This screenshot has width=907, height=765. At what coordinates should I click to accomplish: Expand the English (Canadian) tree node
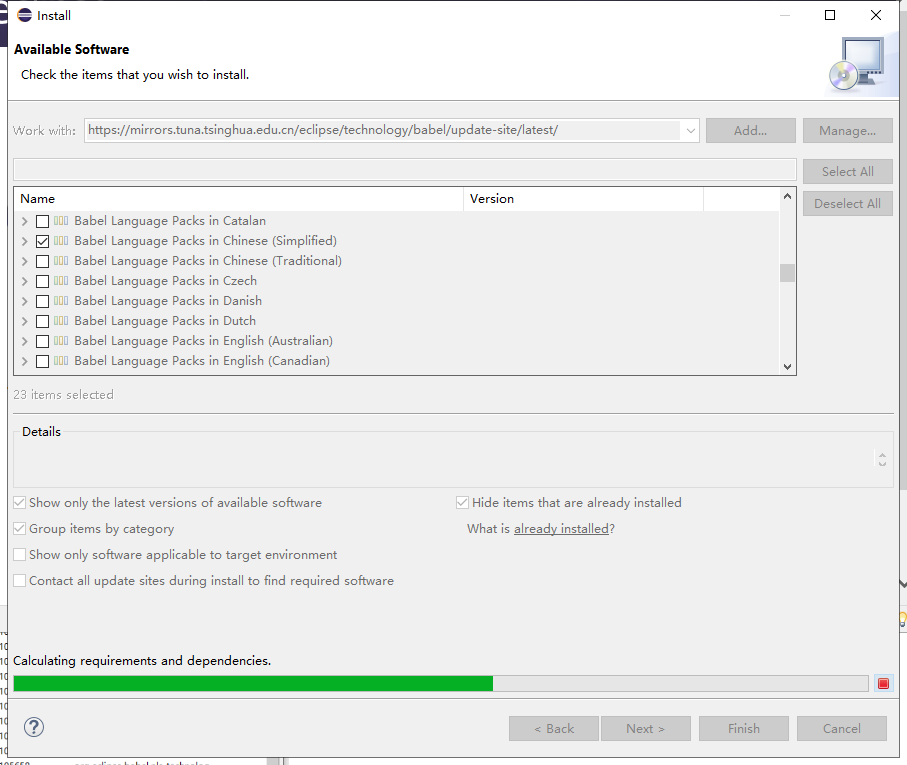(24, 361)
